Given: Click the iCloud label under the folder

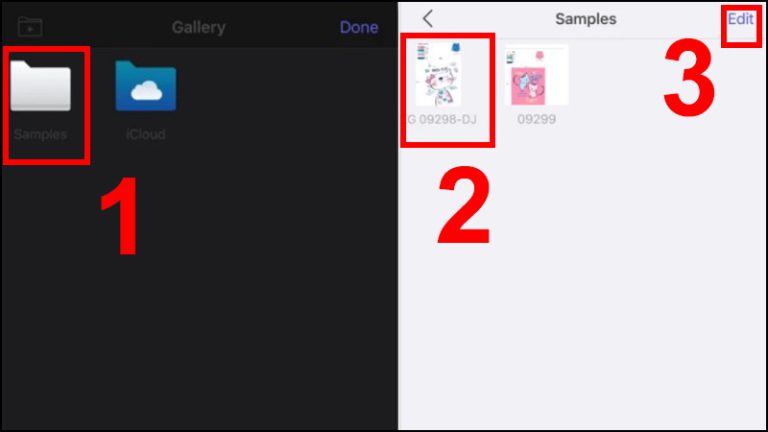Looking at the screenshot, I should tap(145, 134).
